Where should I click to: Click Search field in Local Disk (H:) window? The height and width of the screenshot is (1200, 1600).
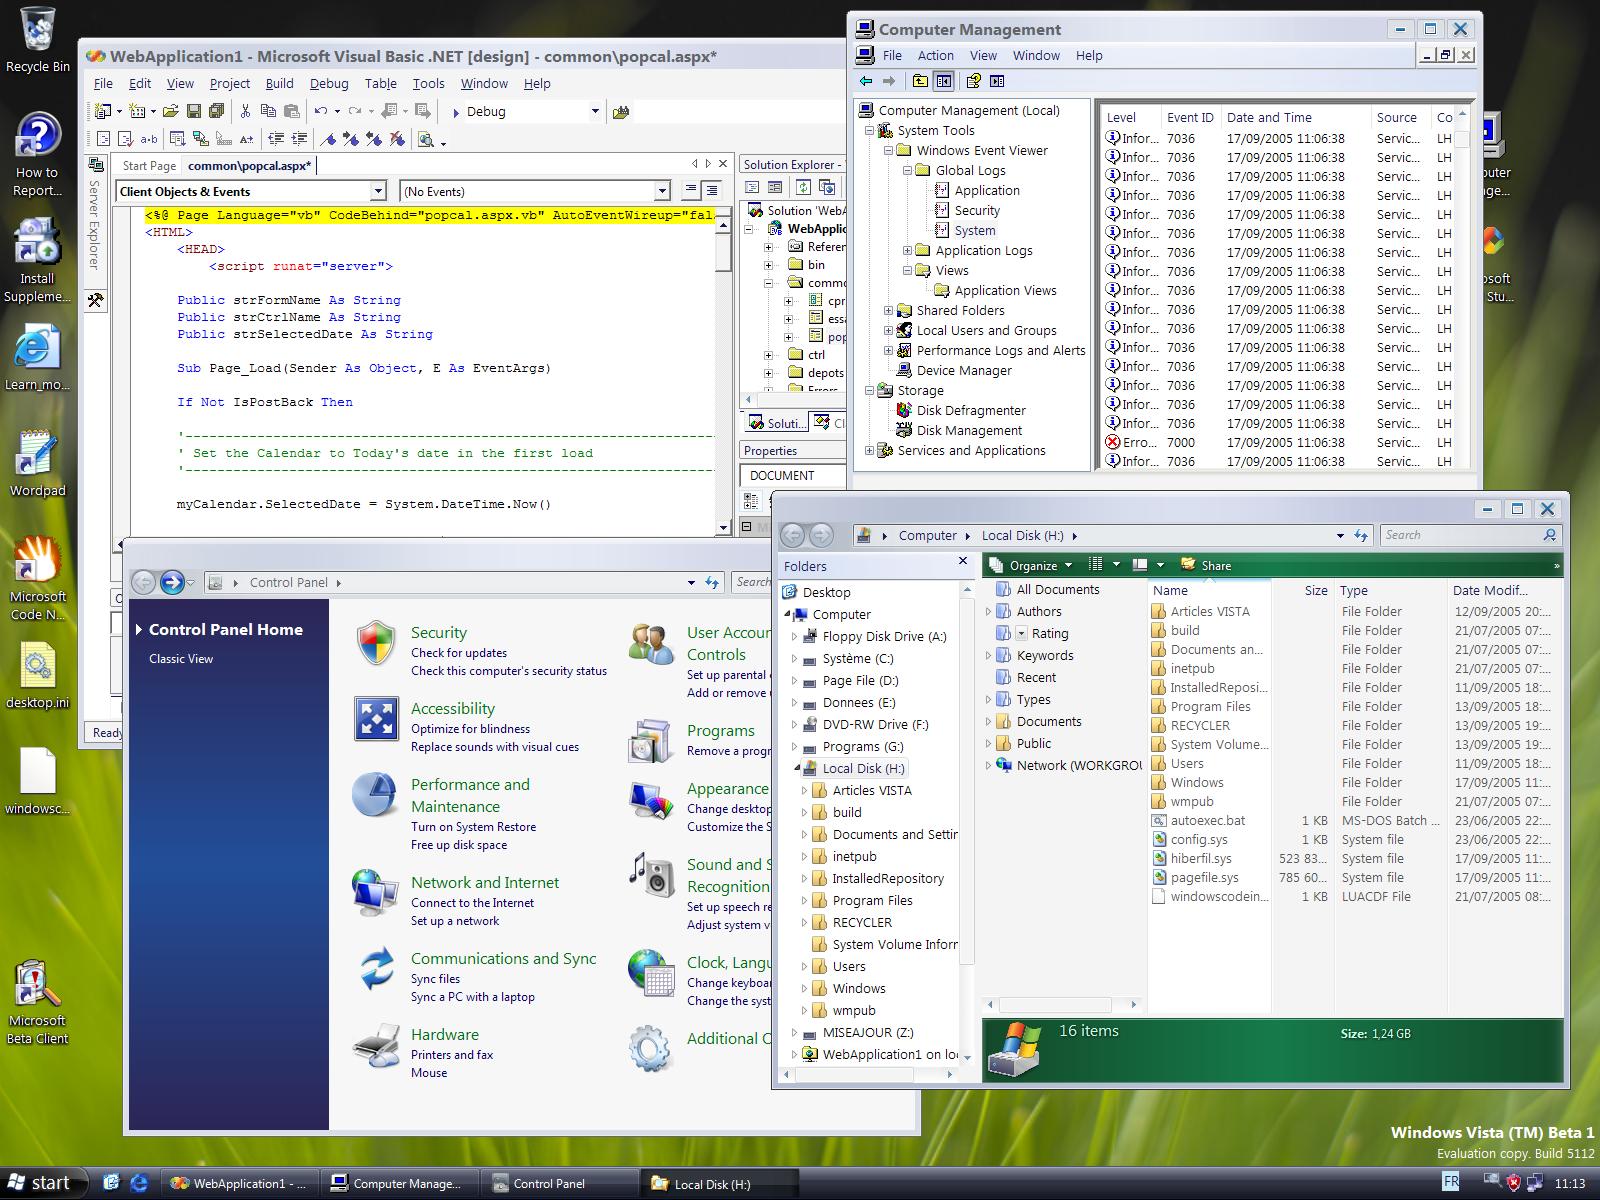pos(1470,535)
